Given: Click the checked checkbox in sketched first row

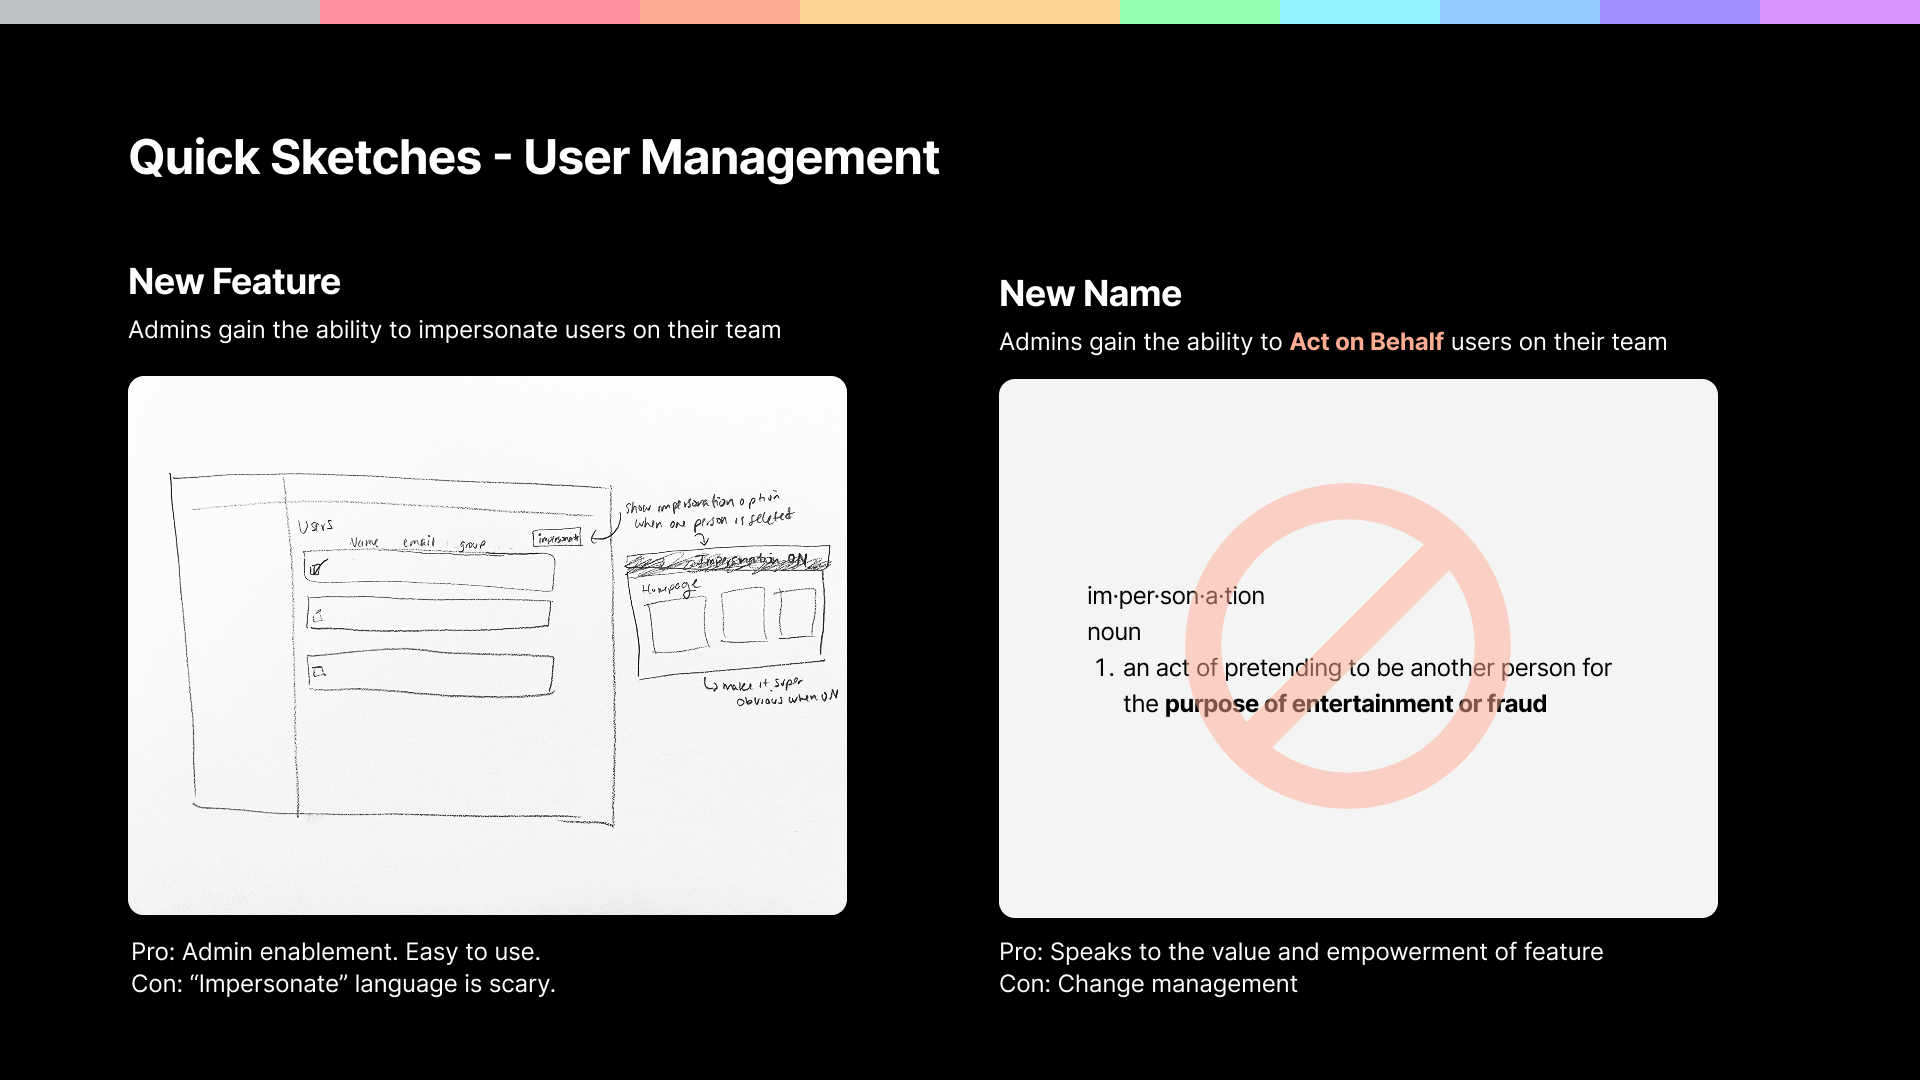Looking at the screenshot, I should click(317, 569).
